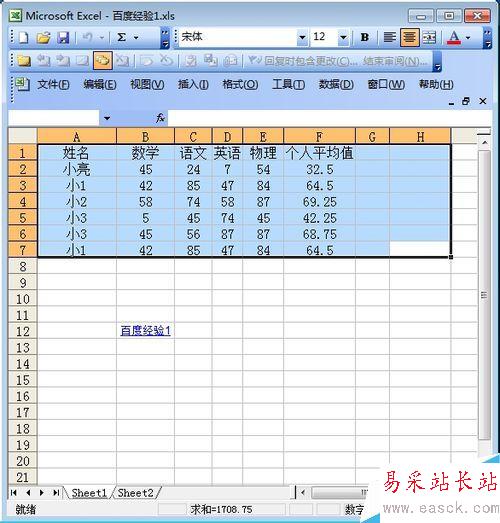Viewport: 500px width, 523px height.
Task: Click the reviewing toolbar folder icon
Action: coord(24,61)
